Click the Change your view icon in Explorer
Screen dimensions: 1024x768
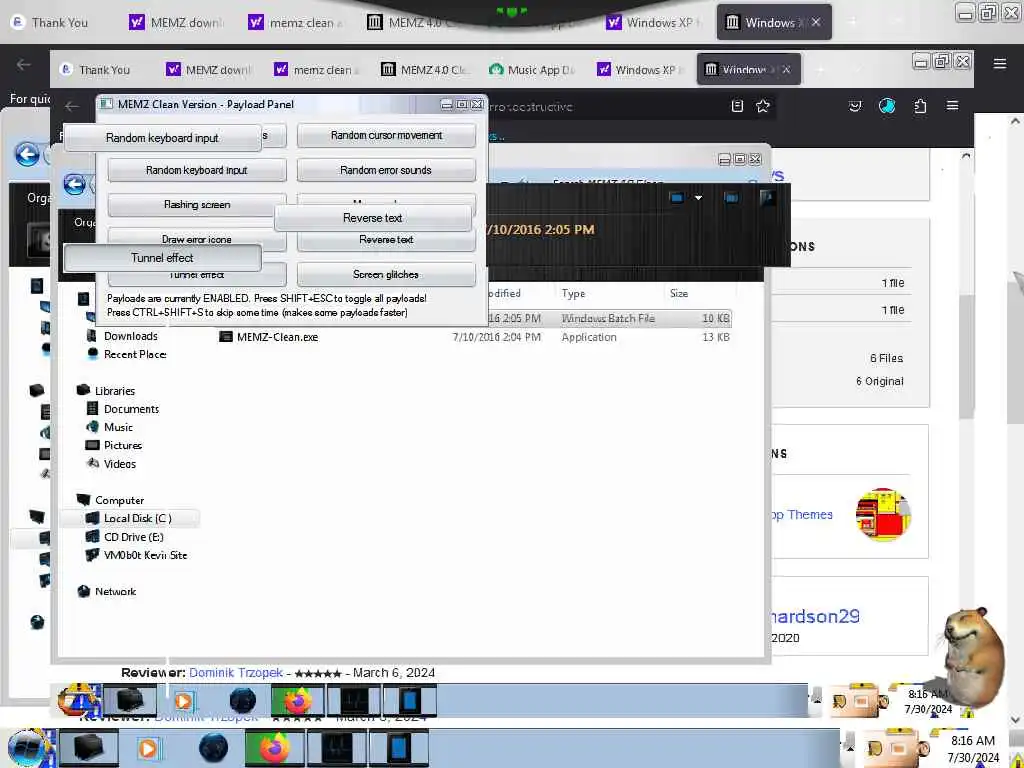pyautogui.click(x=677, y=197)
